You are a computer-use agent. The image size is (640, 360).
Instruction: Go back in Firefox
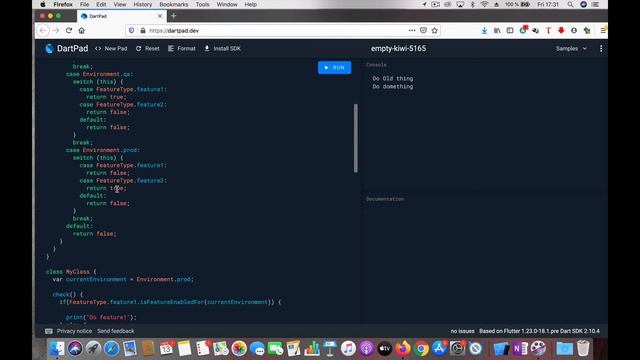(43, 31)
